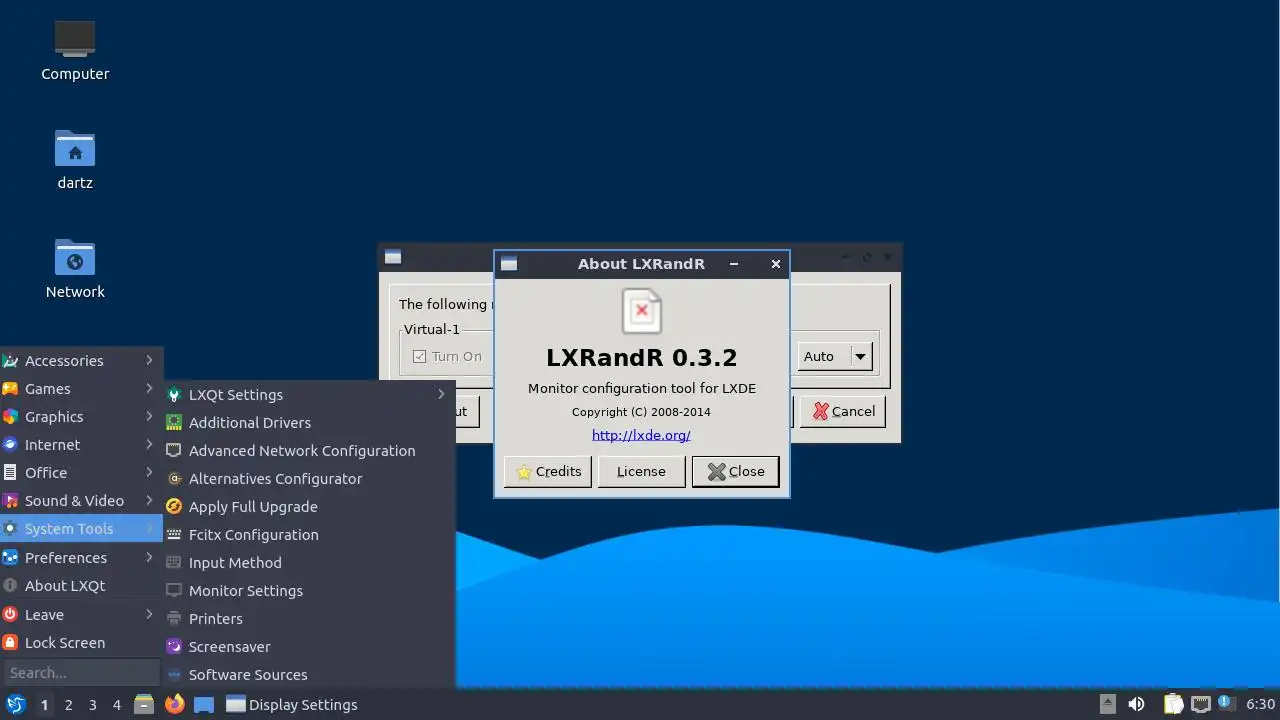Click the show desktop taskbar icon
This screenshot has height=720, width=1280.
[204, 704]
